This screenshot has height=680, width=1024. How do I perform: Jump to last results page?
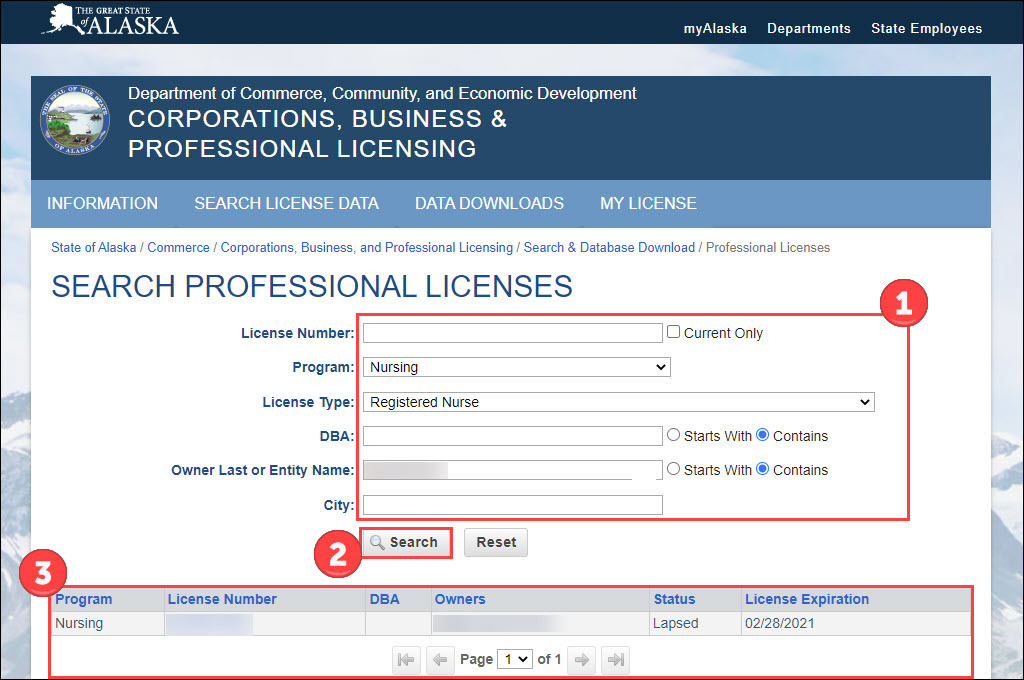click(616, 660)
